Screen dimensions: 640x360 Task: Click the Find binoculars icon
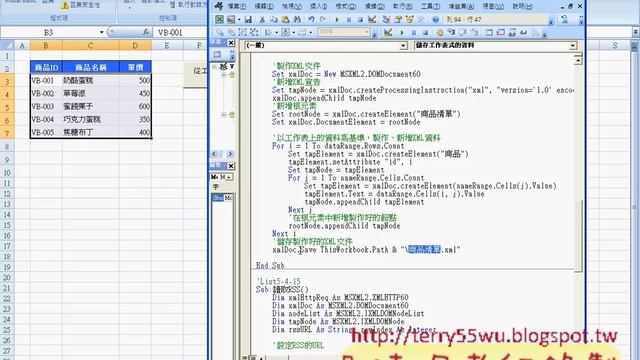pyautogui.click(x=297, y=19)
